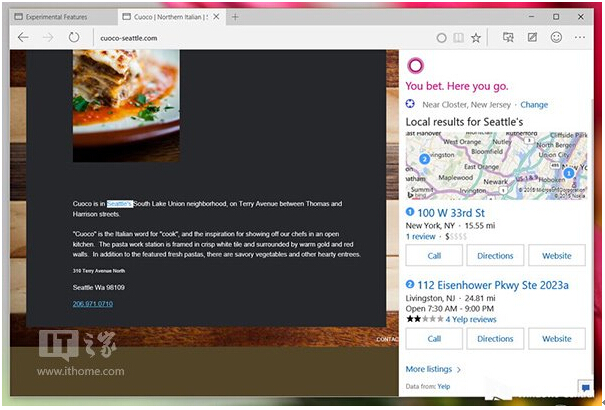Click the highlighted word Seattle's
The width and height of the screenshot is (605, 410).
tap(120, 204)
